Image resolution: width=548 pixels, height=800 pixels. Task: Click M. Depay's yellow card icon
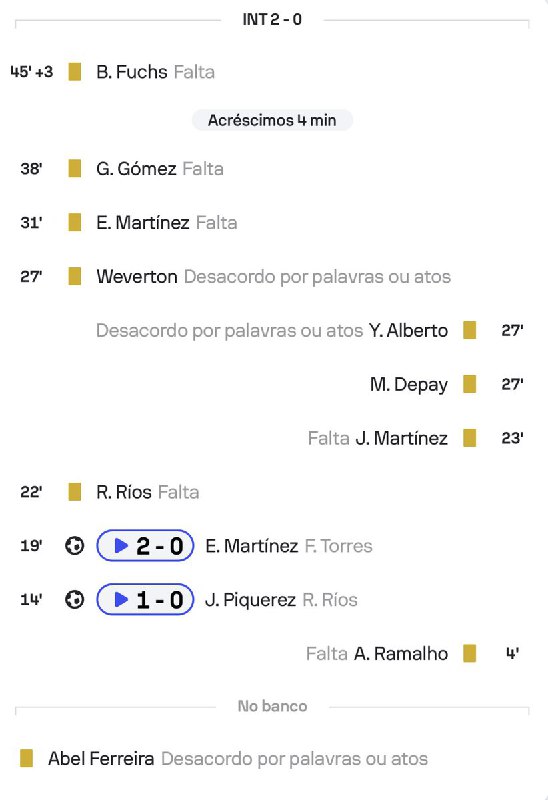[469, 384]
